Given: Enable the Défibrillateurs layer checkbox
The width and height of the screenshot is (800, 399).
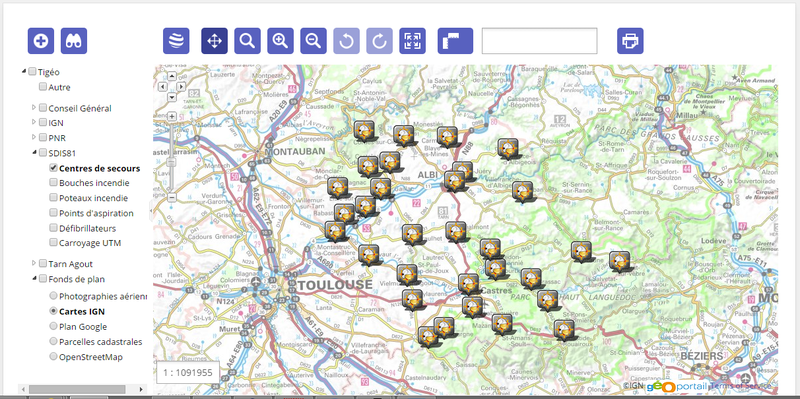Looking at the screenshot, I should tap(54, 228).
